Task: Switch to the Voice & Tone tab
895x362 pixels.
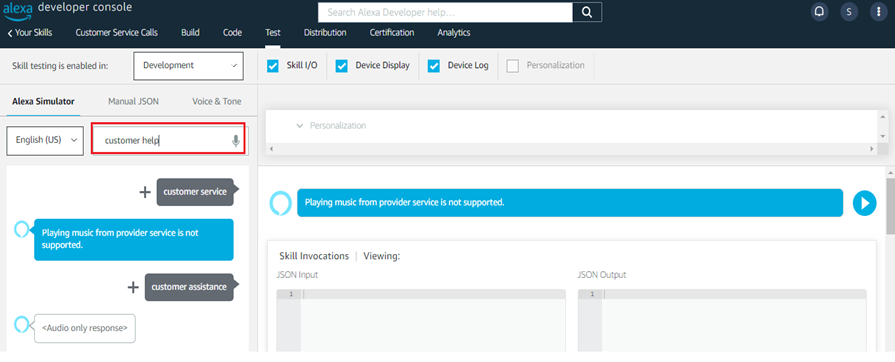Action: [217, 101]
